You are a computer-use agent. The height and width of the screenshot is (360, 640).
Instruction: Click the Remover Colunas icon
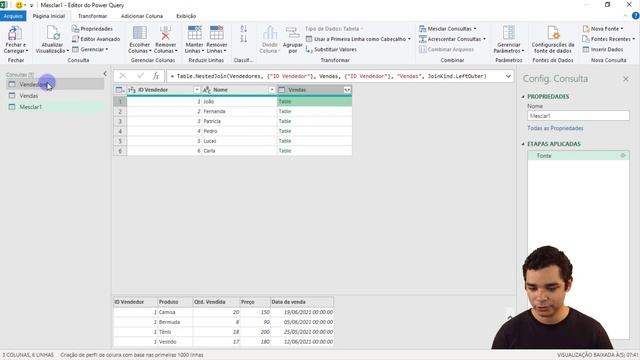pyautogui.click(x=165, y=33)
